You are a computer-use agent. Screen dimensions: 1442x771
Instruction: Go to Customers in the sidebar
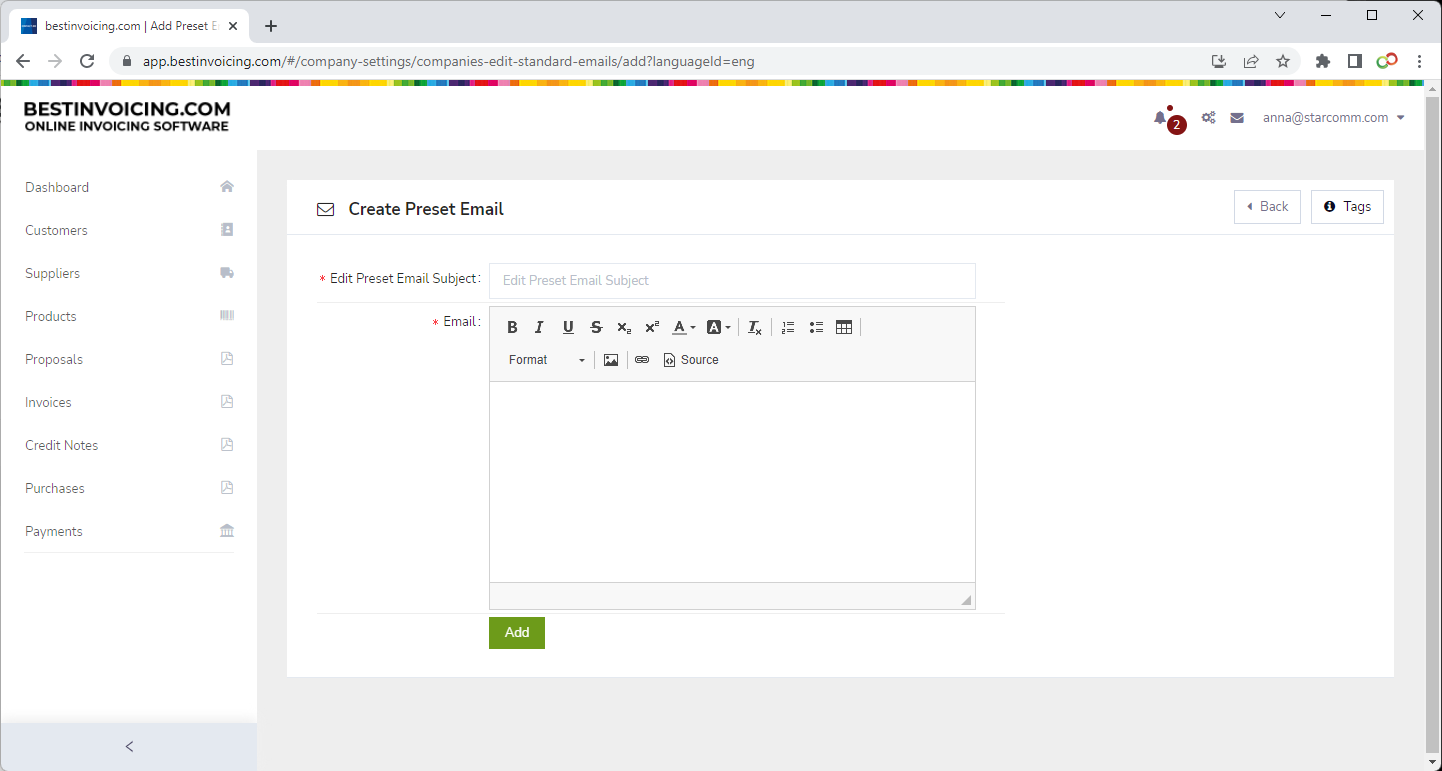click(x=57, y=230)
